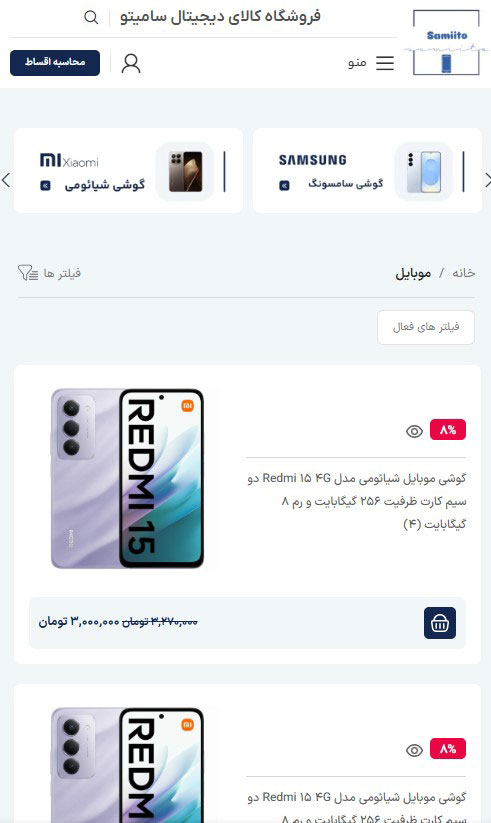Click quick-view eye icon on first product

point(414,431)
